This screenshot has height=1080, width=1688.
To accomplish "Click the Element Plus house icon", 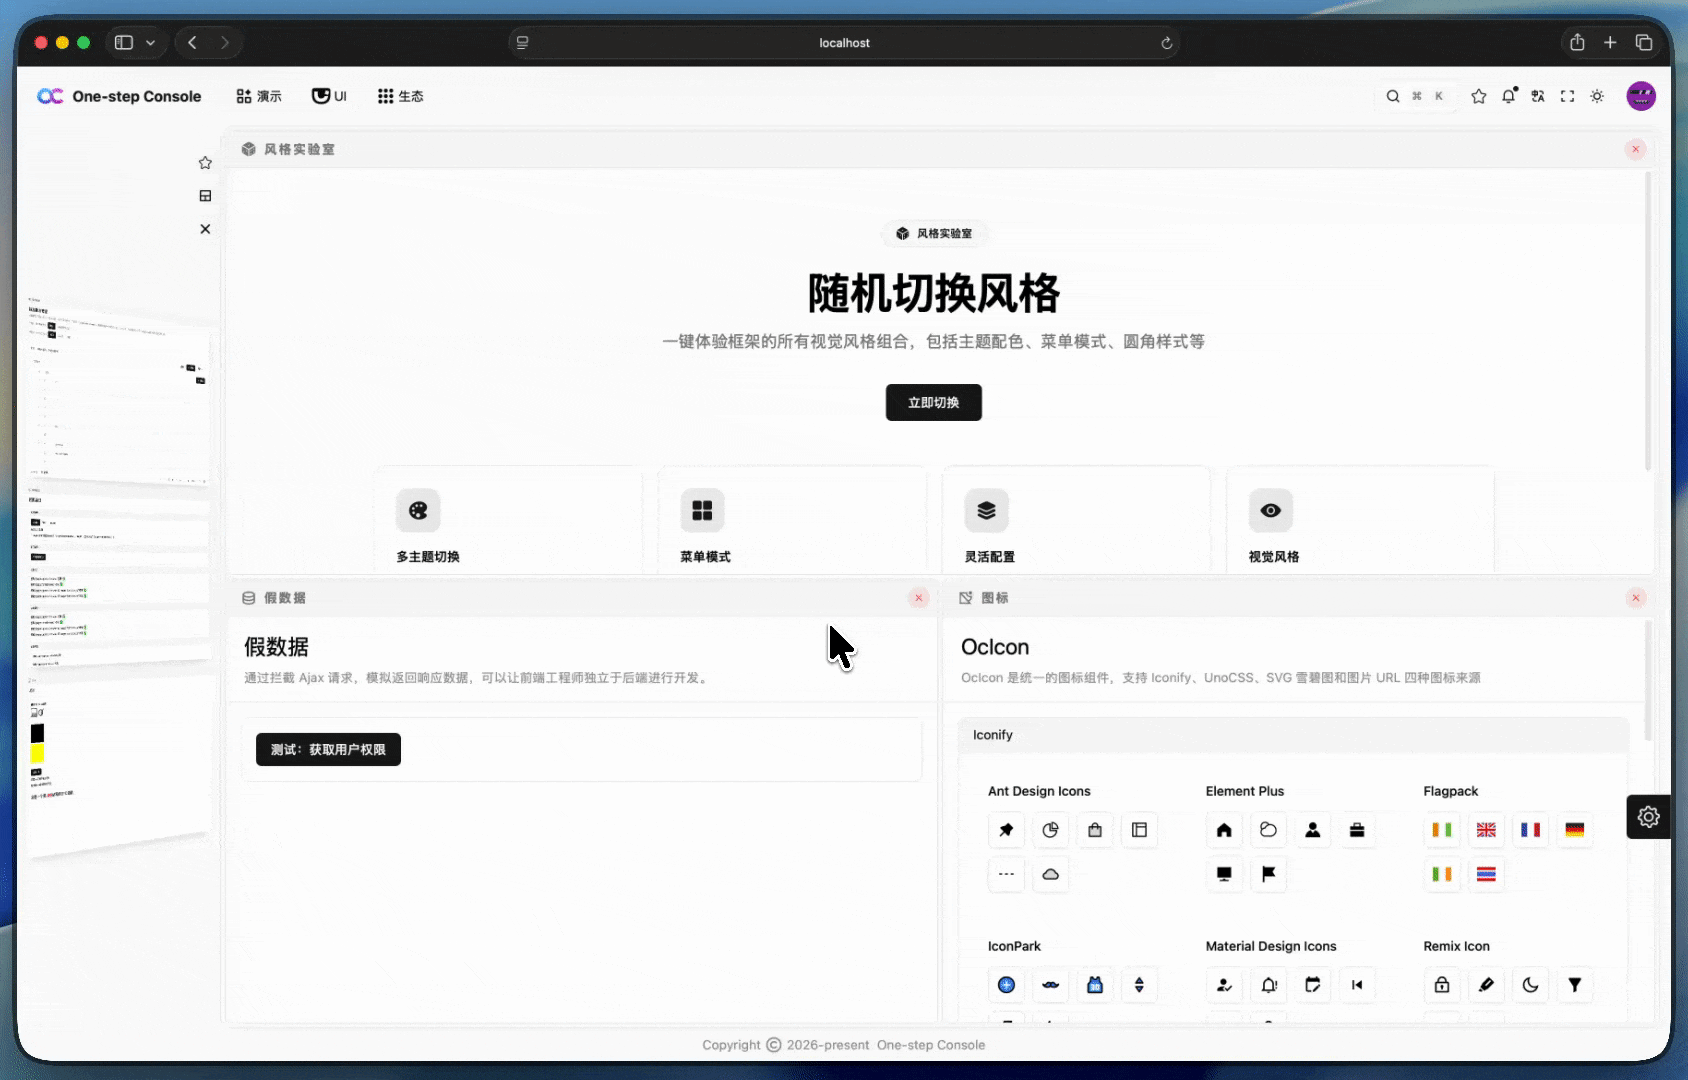I will 1224,830.
